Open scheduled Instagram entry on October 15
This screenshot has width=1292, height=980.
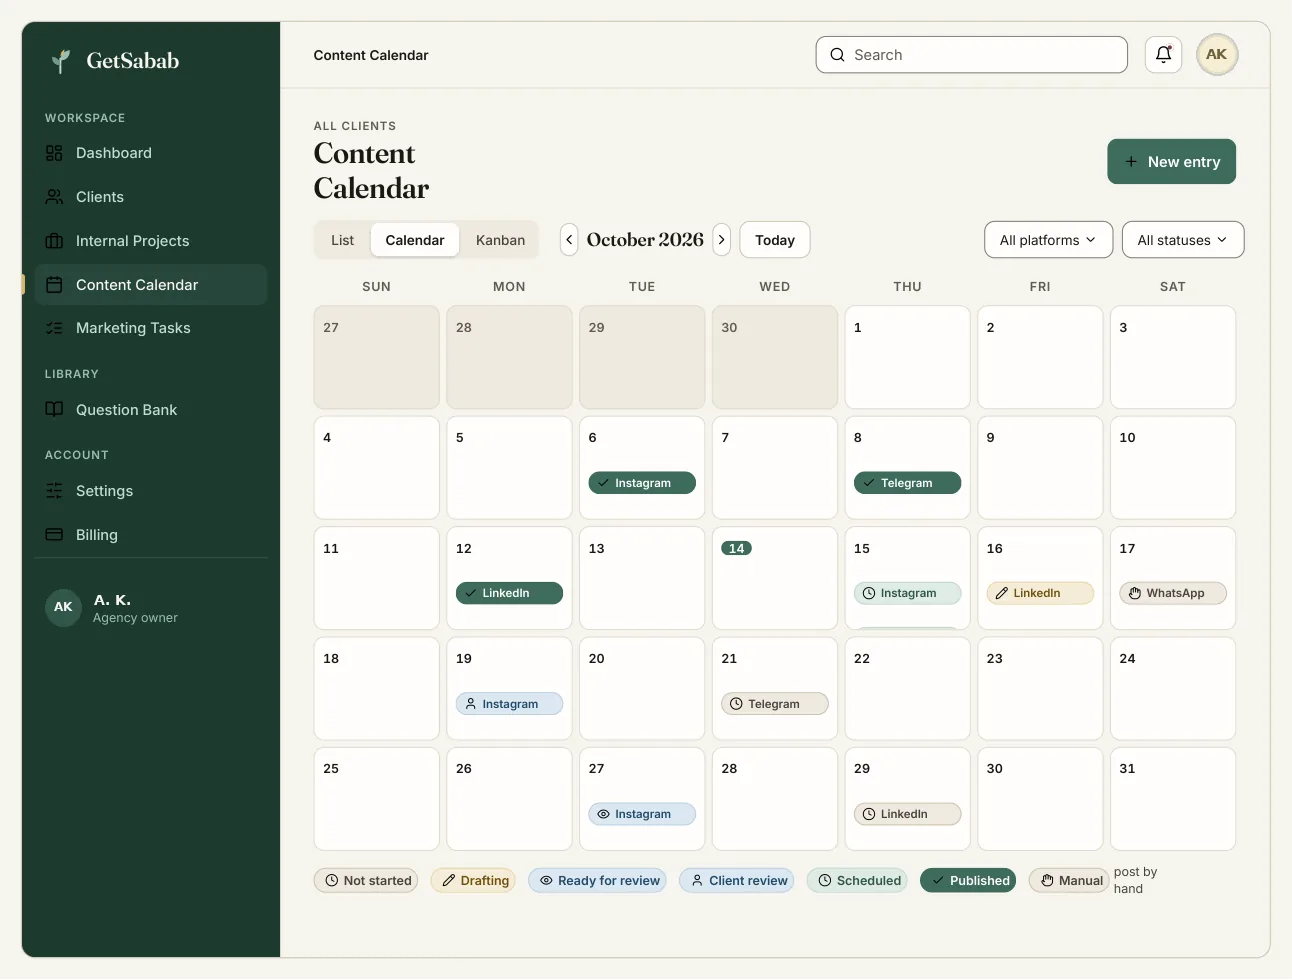click(907, 593)
